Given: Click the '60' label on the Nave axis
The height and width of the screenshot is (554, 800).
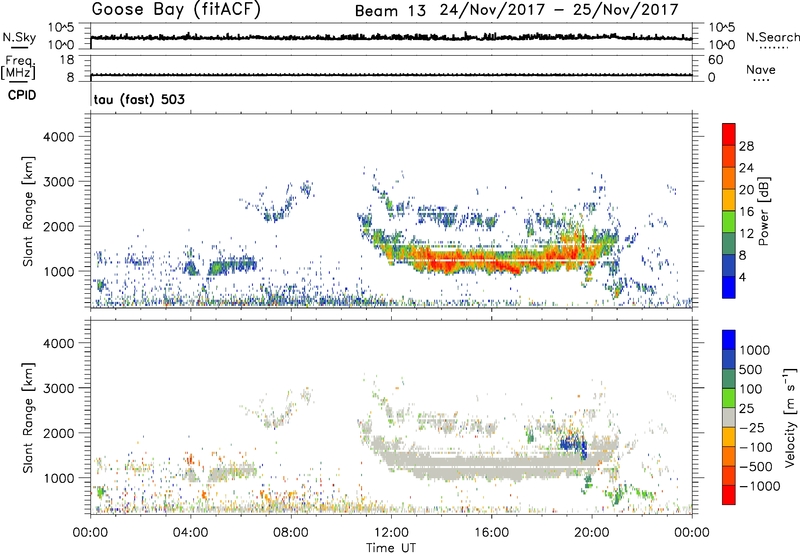Looking at the screenshot, I should click(x=715, y=60).
